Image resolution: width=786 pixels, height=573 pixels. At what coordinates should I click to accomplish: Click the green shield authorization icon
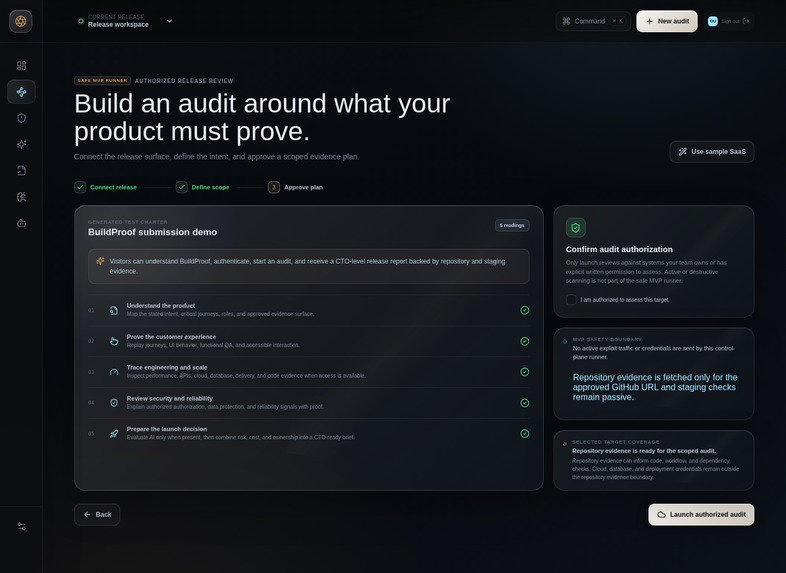coord(575,228)
